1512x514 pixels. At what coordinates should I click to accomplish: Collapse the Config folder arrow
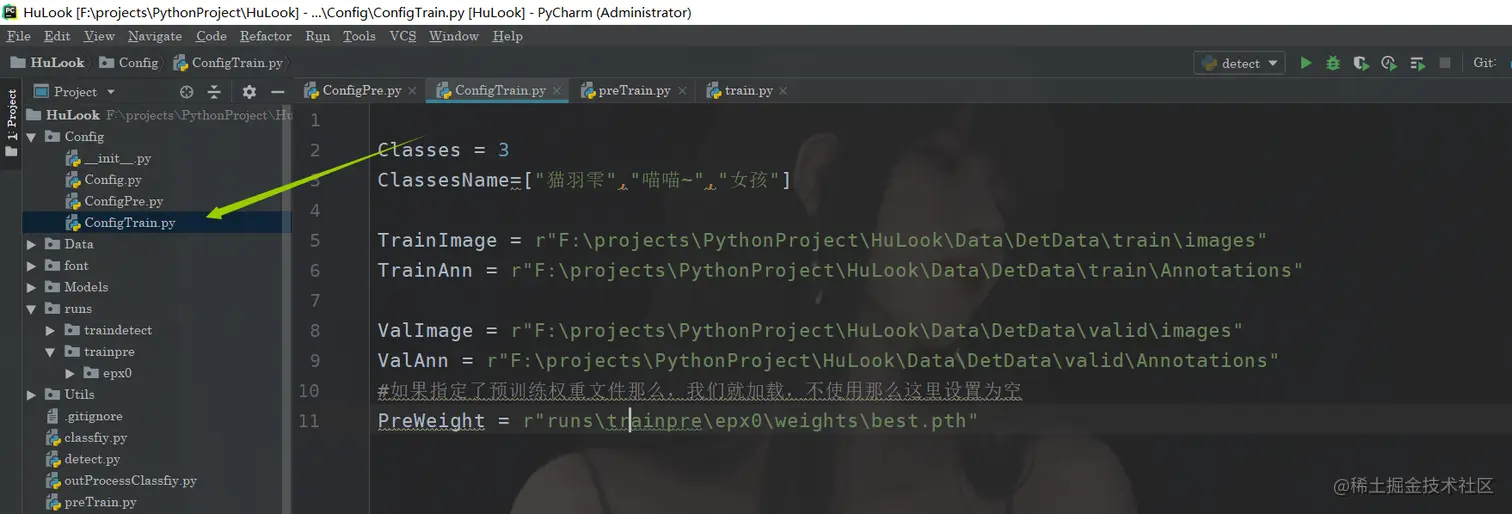click(32, 137)
